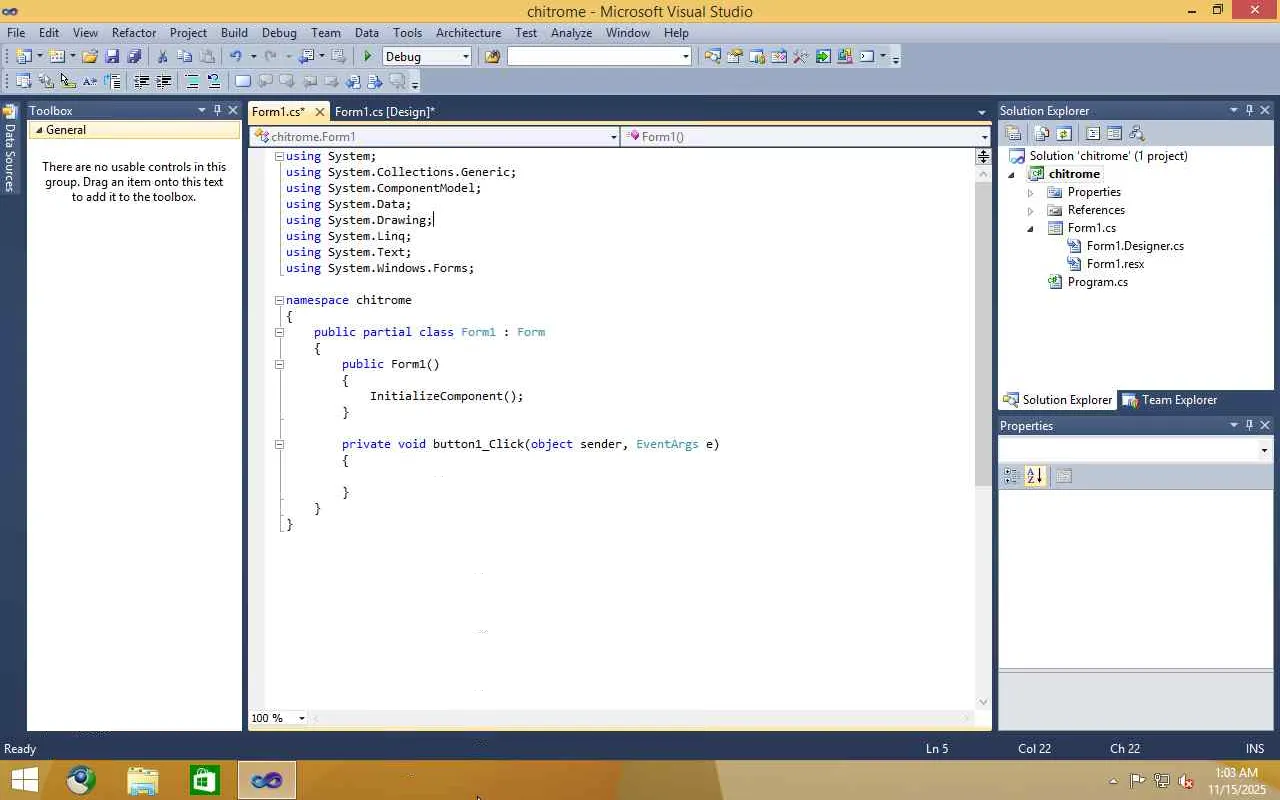1280x800 pixels.
Task: Pin the Toolbox panel with auto-hide pushpin
Action: pyautogui.click(x=217, y=110)
